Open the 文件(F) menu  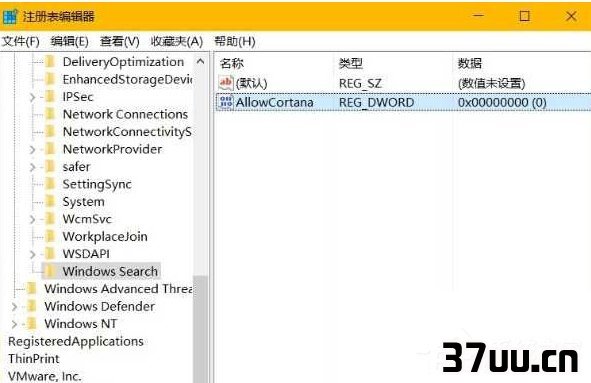point(21,41)
